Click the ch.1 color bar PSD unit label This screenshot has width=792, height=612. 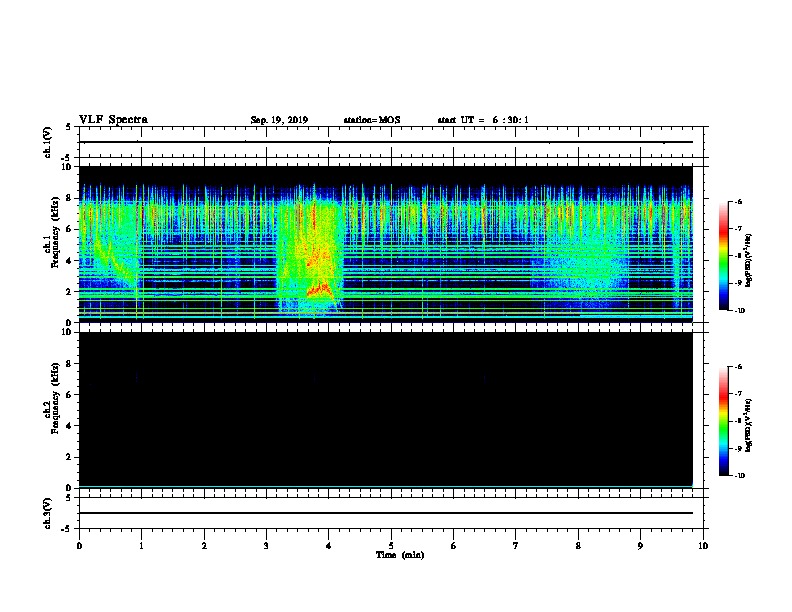748,260
